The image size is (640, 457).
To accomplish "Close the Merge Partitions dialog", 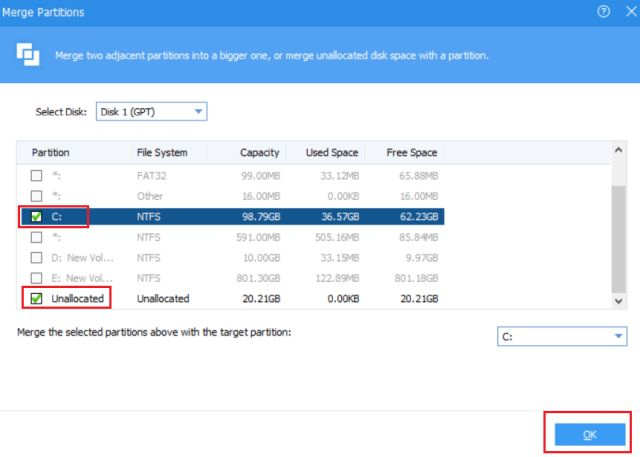I will coord(628,11).
